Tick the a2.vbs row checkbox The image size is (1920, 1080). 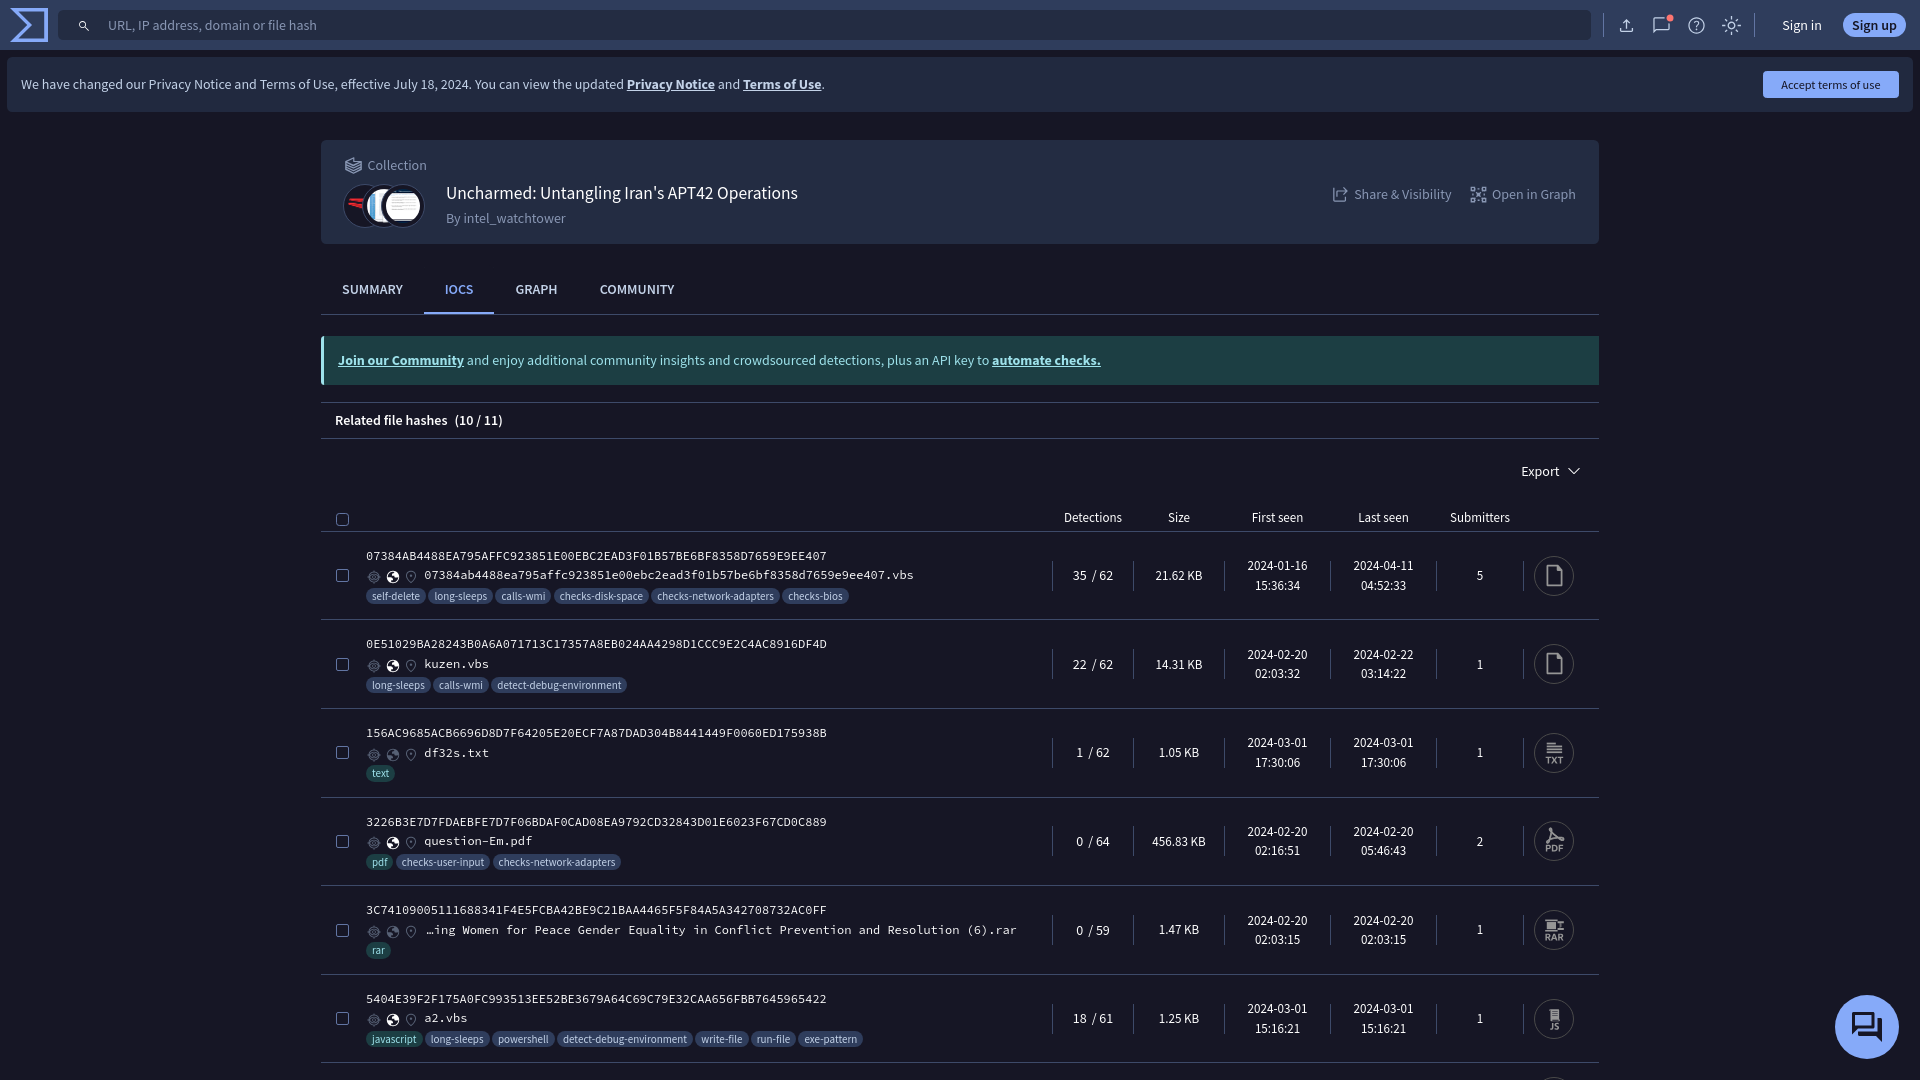click(x=342, y=1019)
